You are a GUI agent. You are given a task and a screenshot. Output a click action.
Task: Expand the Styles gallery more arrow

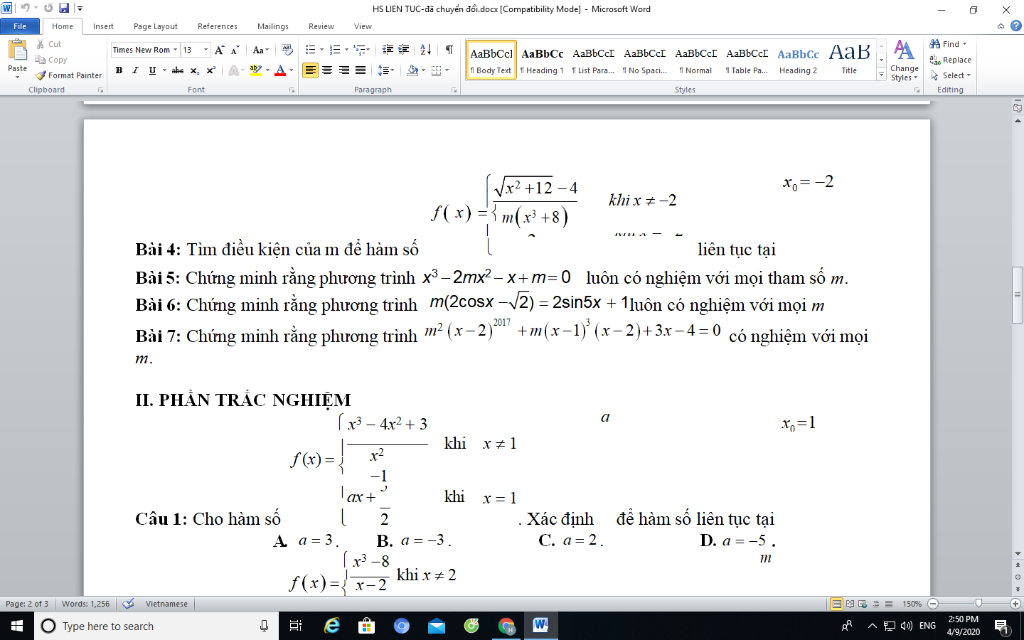click(881, 76)
